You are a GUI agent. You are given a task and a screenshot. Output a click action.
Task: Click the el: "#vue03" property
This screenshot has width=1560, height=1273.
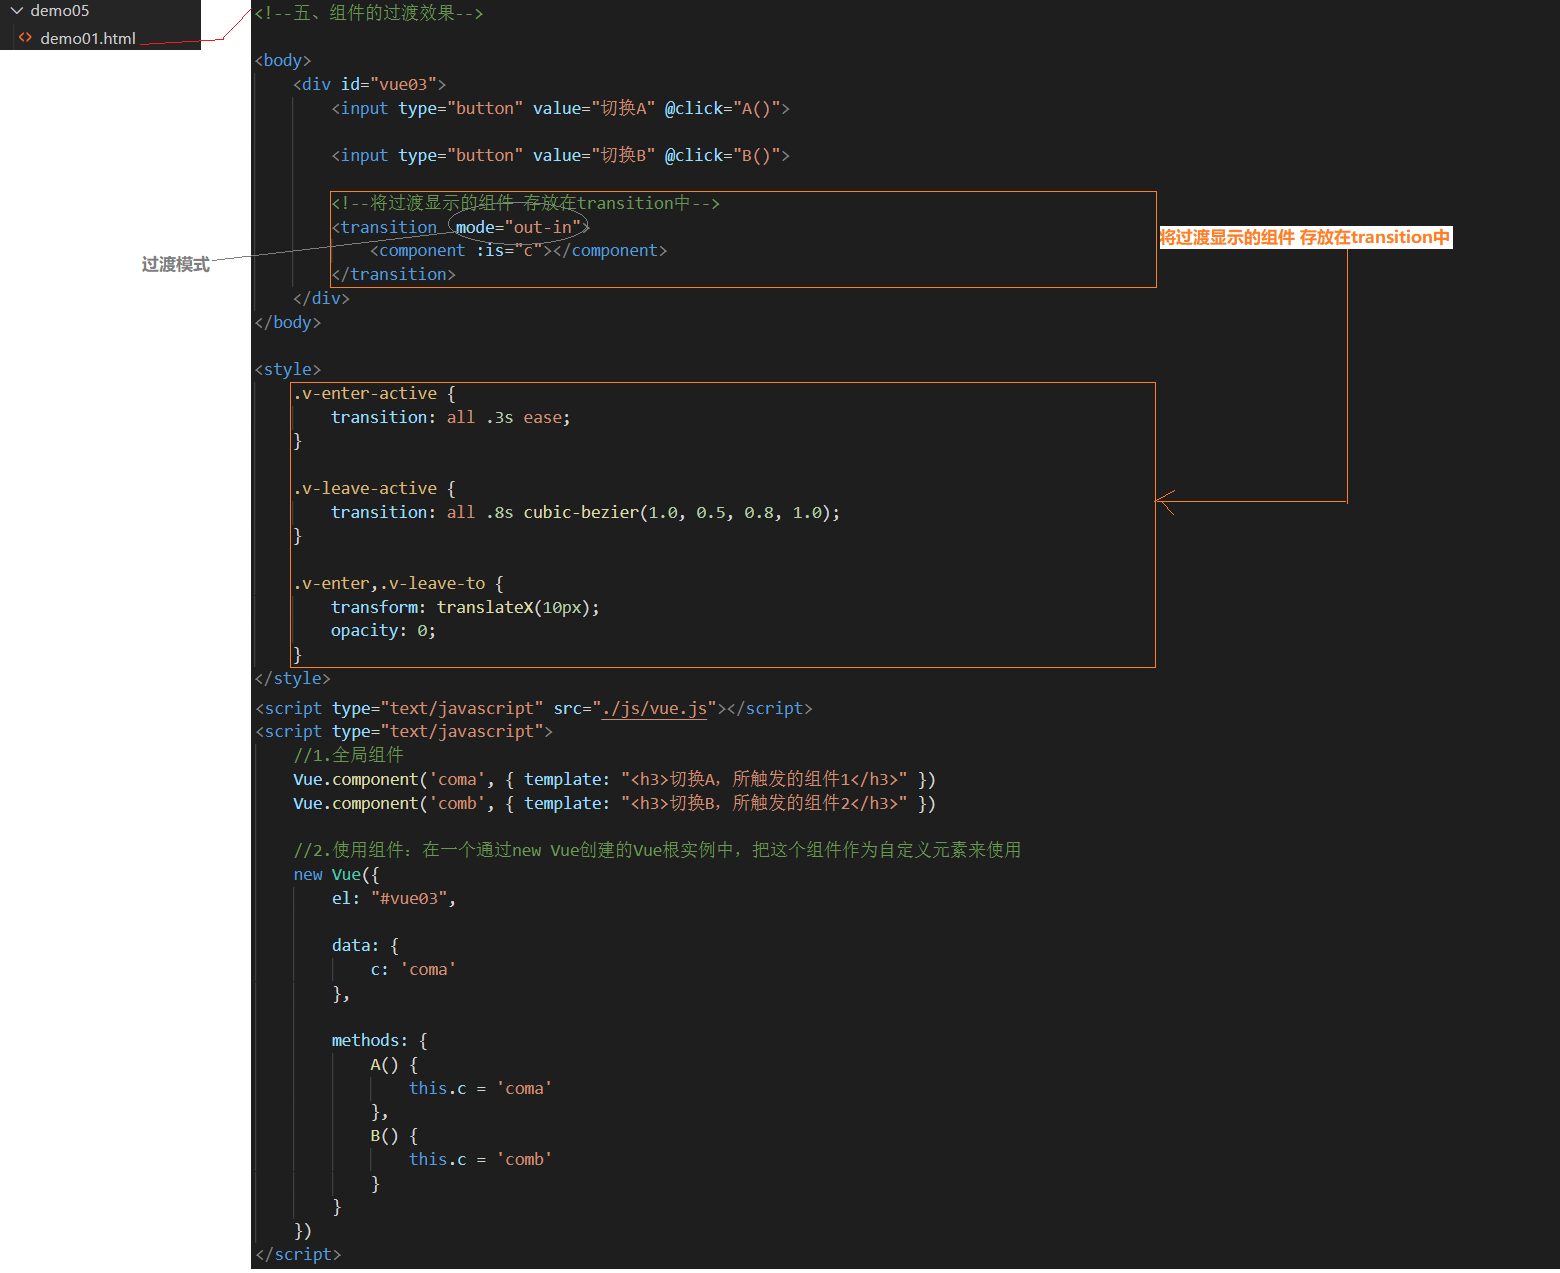coord(393,899)
